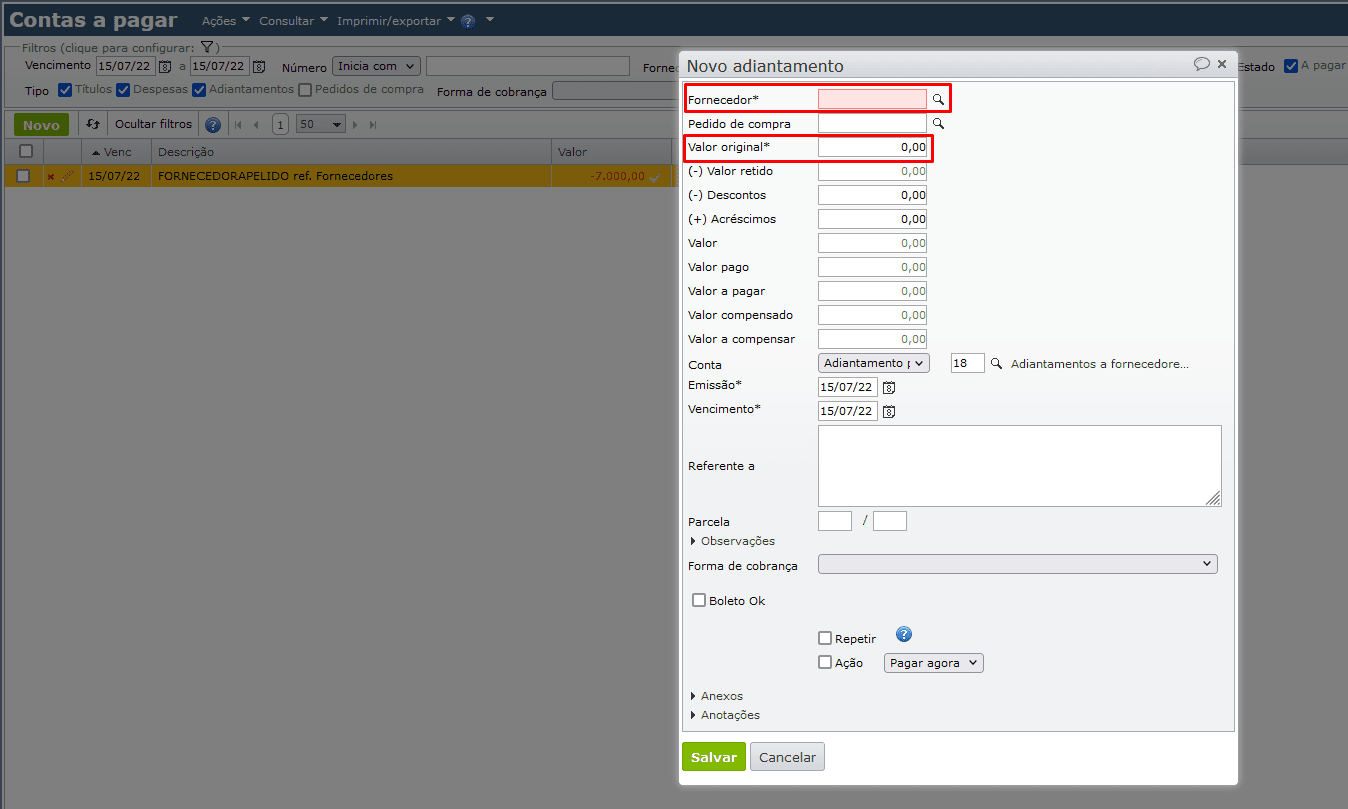Open the Pedido de compra lookup magnifier
1348x809 pixels.
coord(938,124)
